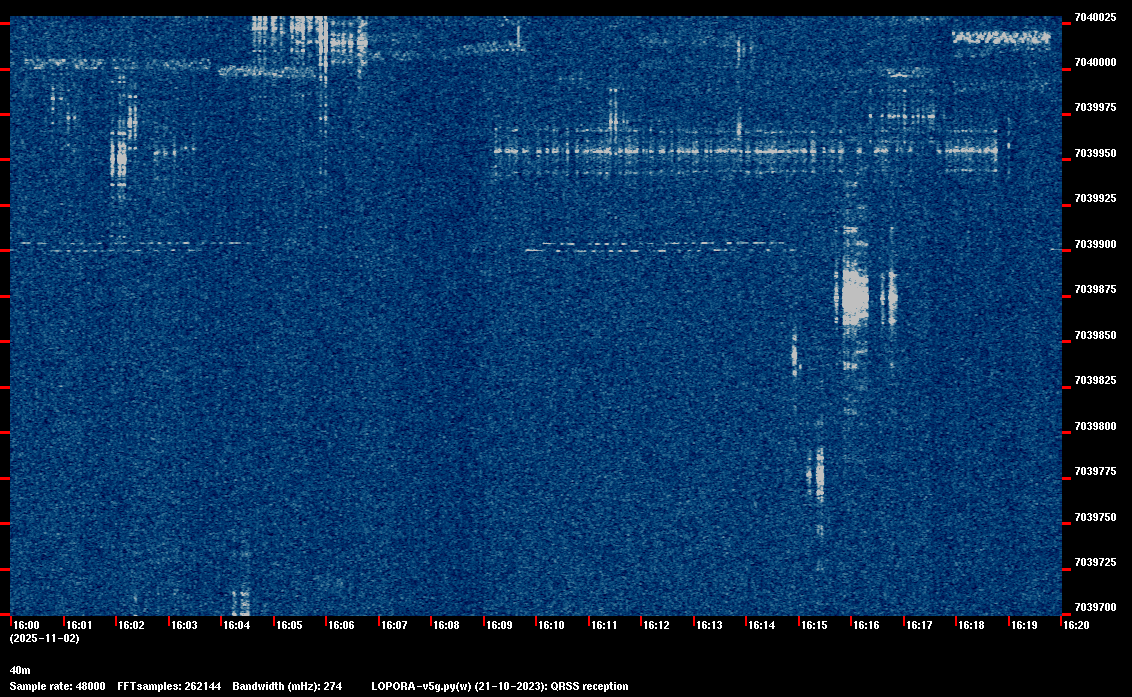The image size is (1132, 697).
Task: Click the 16:01 time axis label
Action: pyautogui.click(x=79, y=625)
